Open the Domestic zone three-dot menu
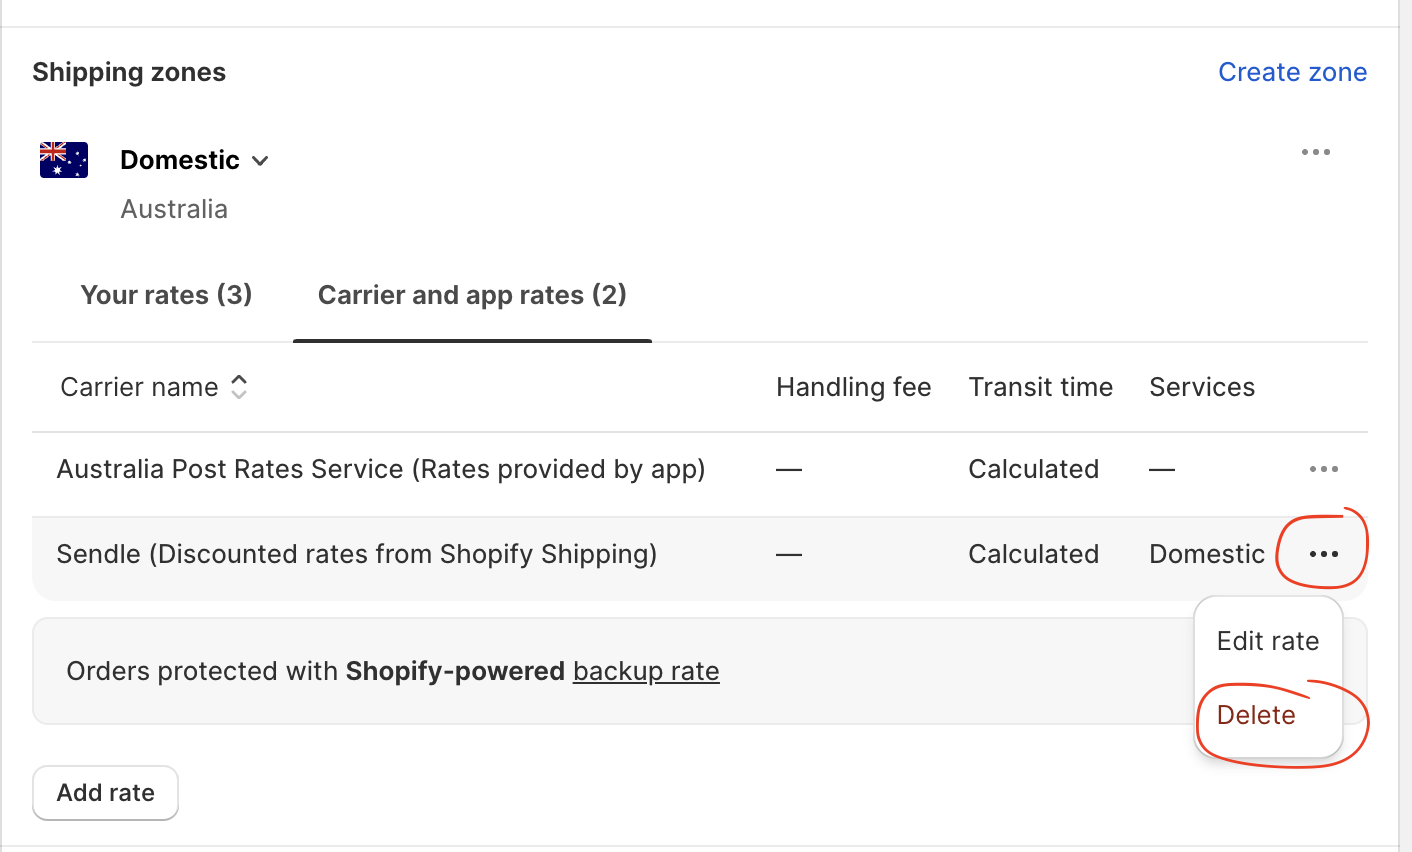1412x852 pixels. (x=1315, y=152)
